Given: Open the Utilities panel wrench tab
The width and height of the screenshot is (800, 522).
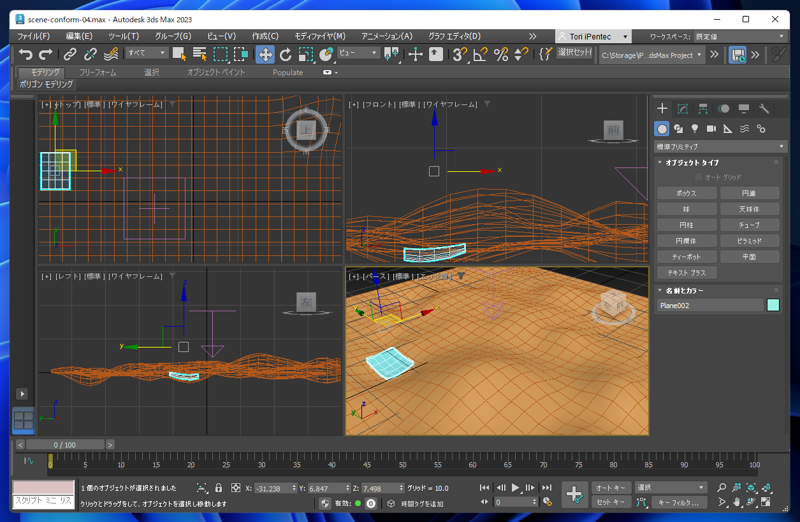Looking at the screenshot, I should point(764,108).
